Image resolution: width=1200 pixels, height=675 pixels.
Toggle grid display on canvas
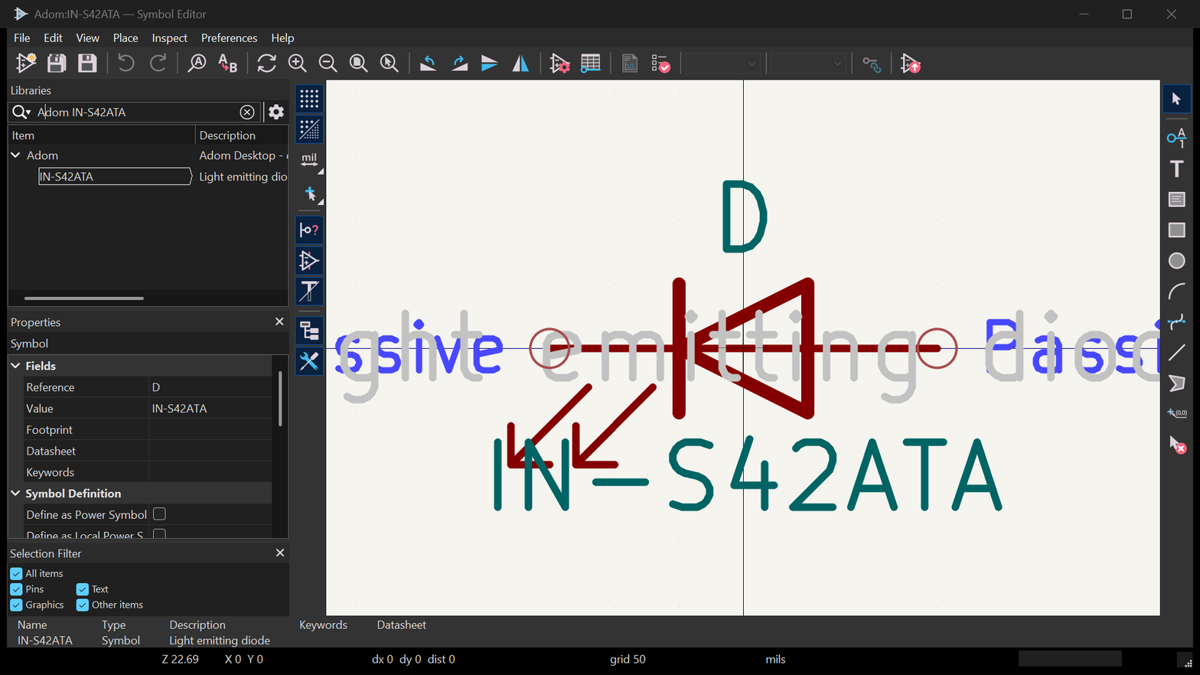coord(309,98)
